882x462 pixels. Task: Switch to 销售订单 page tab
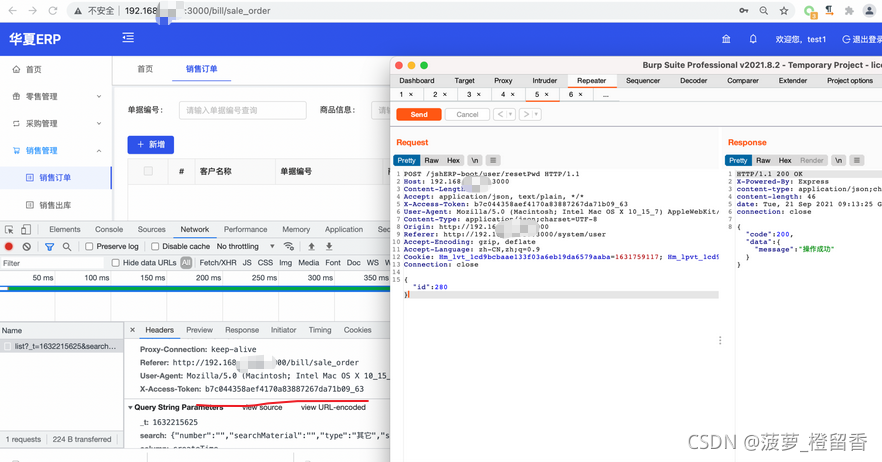point(201,69)
